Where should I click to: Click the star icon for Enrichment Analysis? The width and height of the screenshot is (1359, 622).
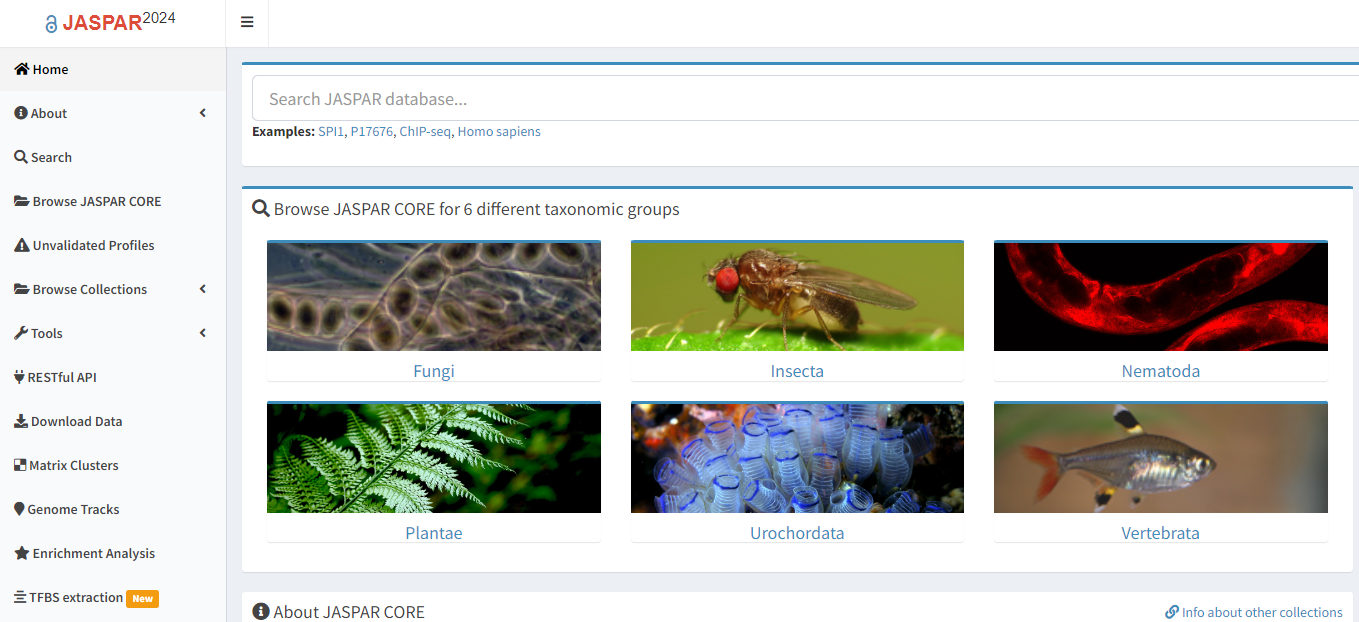[x=21, y=553]
